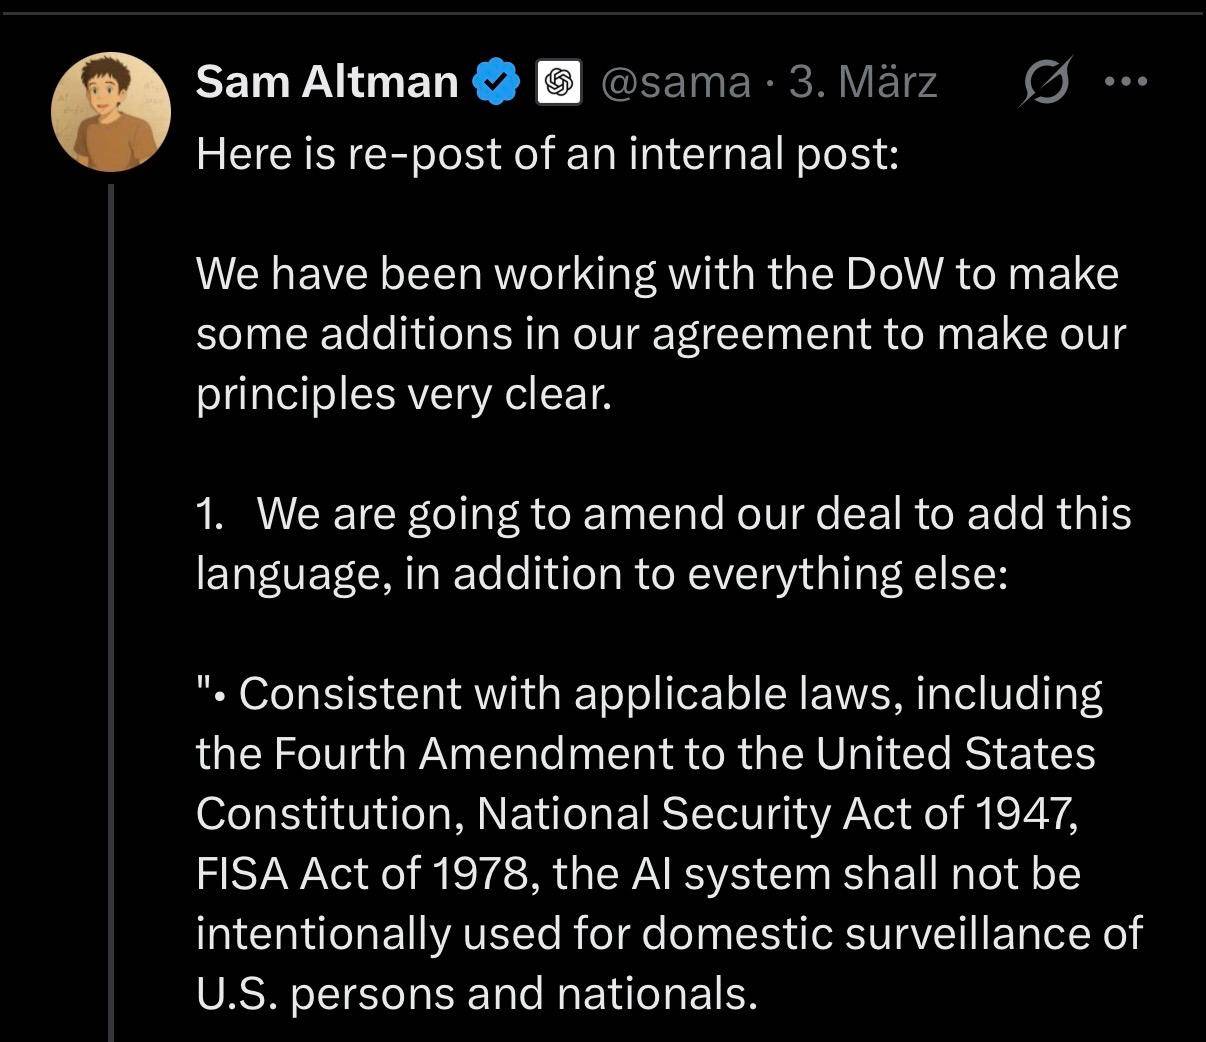Screen dimensions: 1206x1042
Task: Open the OpenAI affiliation badge icon
Action: [x=560, y=82]
